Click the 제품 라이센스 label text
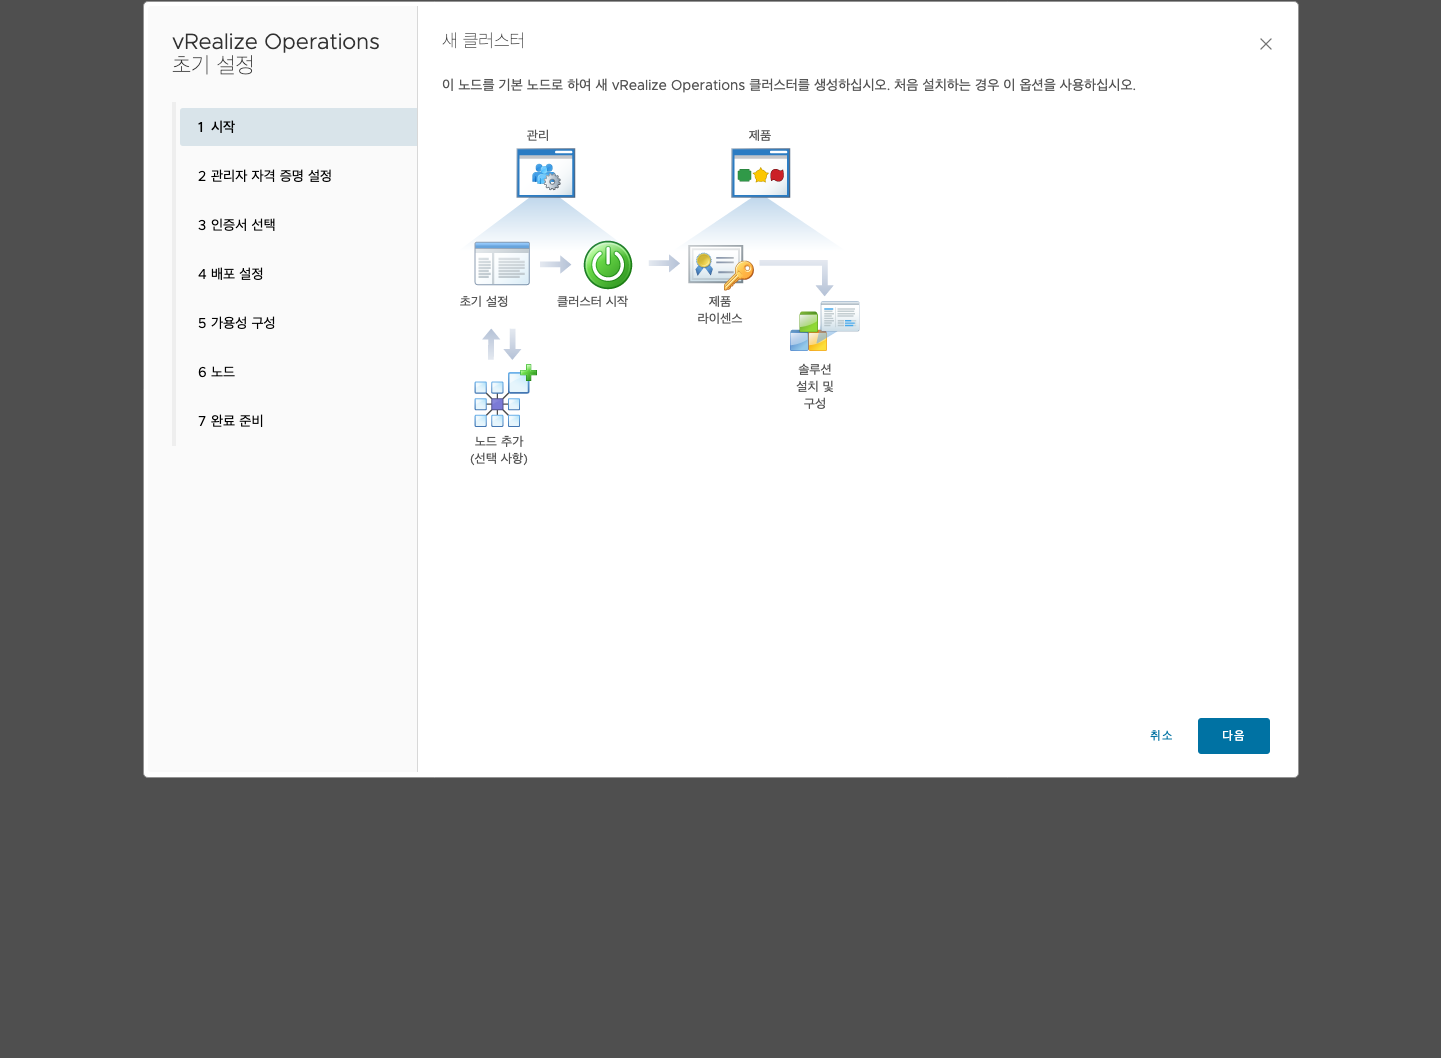 pyautogui.click(x=720, y=310)
